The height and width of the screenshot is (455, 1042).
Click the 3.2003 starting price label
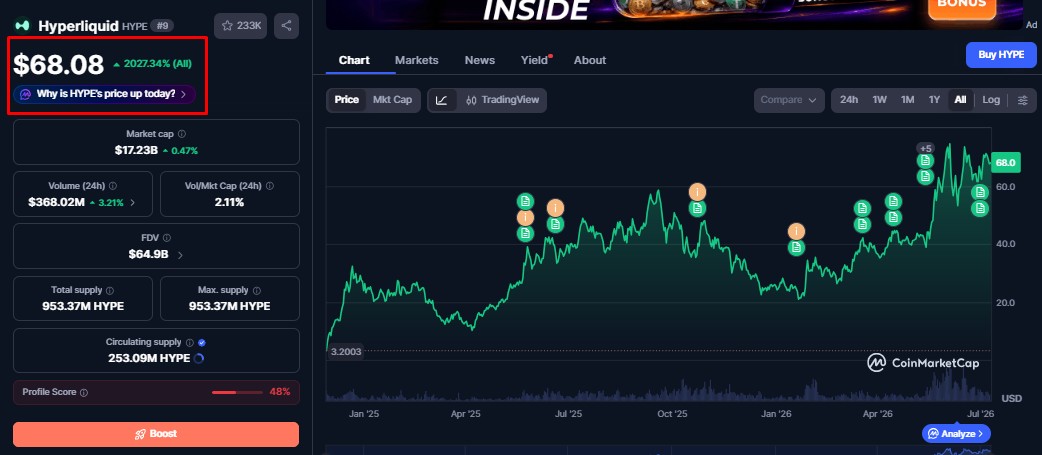346,351
